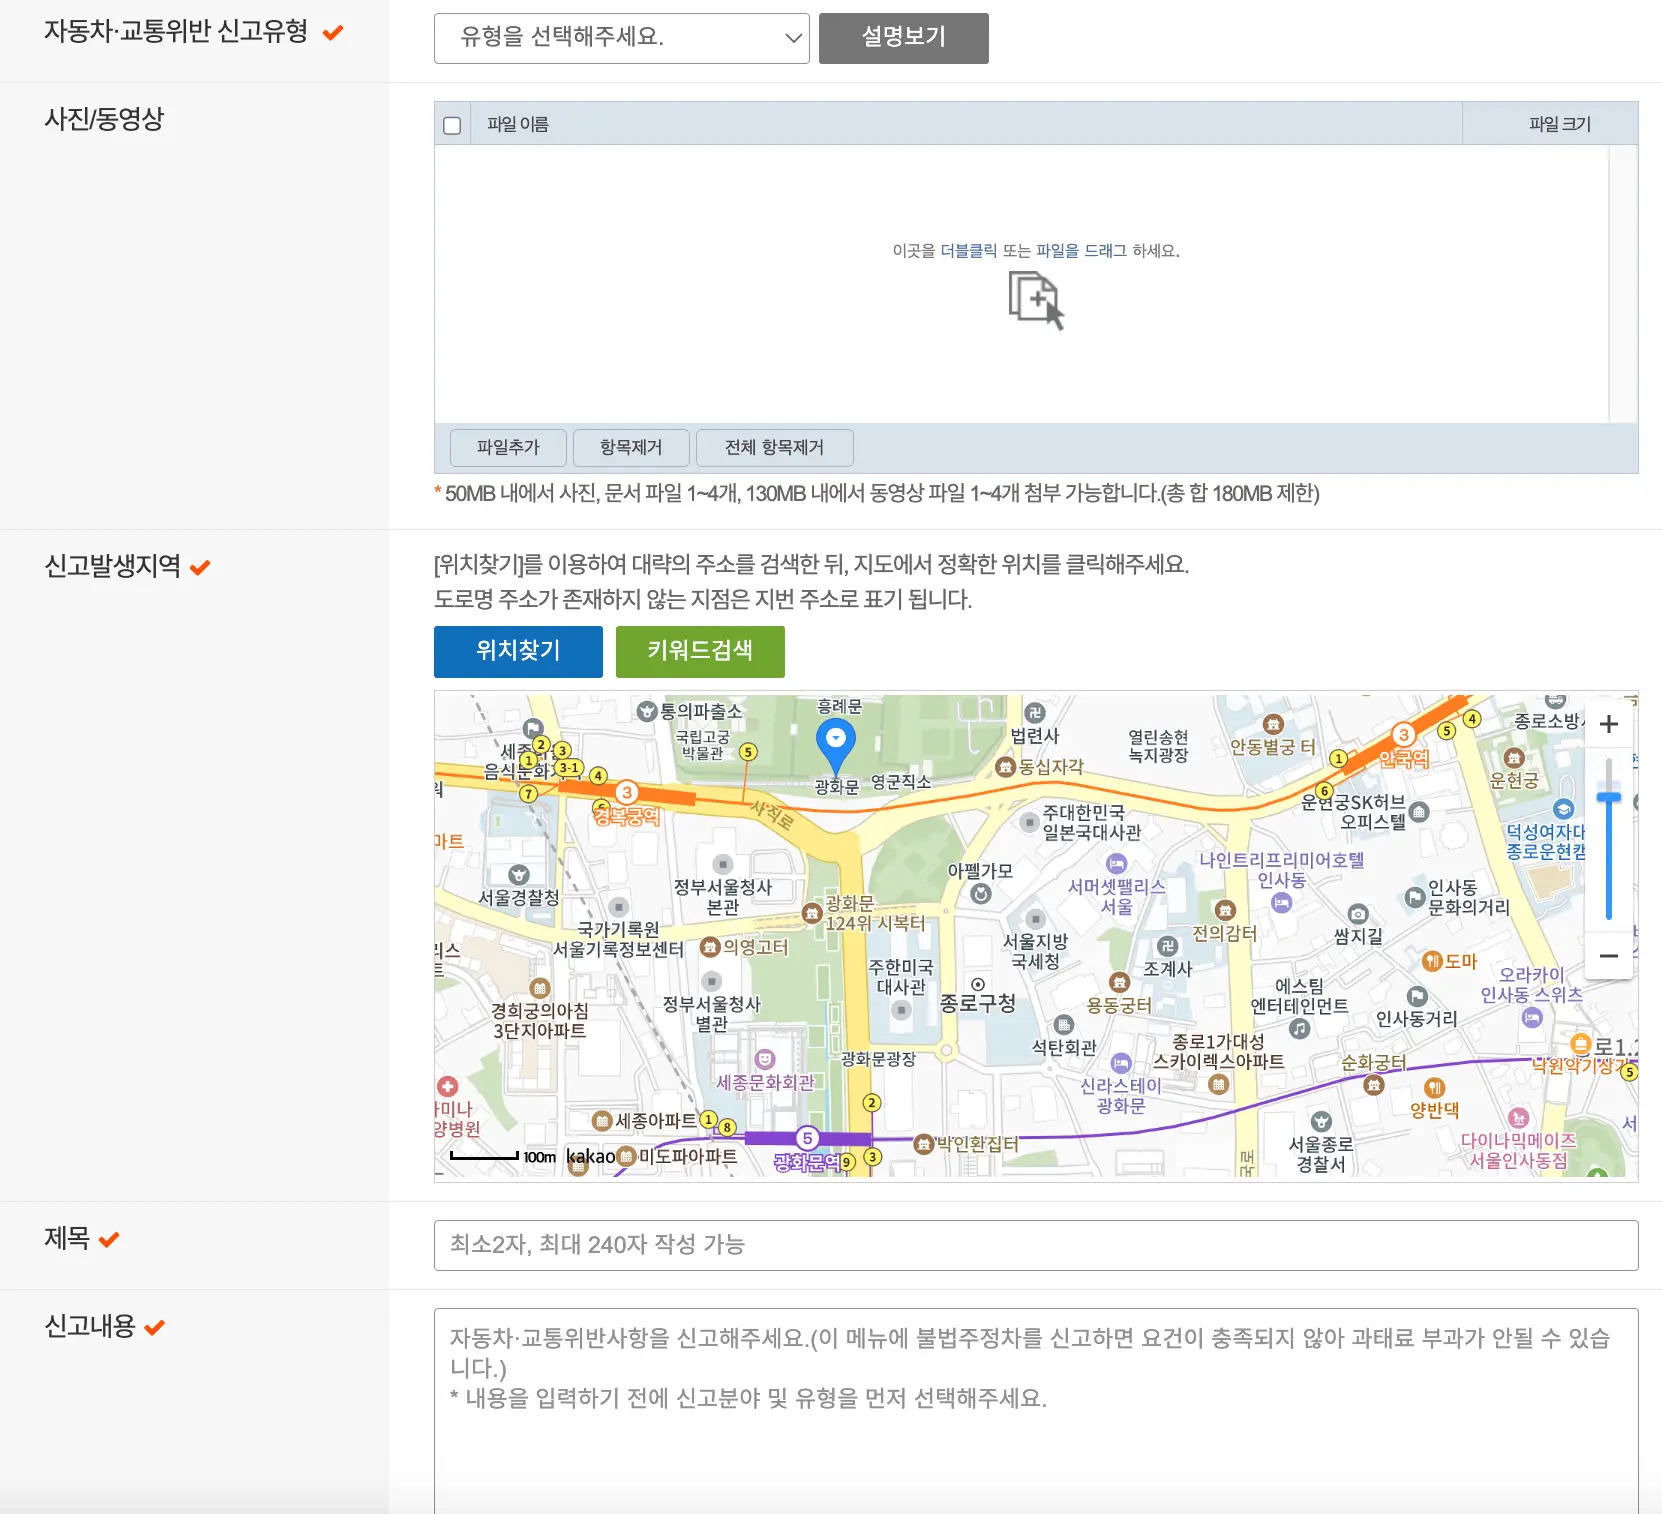Click the 전체 항목제거 button
1662x1514 pixels.
[x=776, y=448]
